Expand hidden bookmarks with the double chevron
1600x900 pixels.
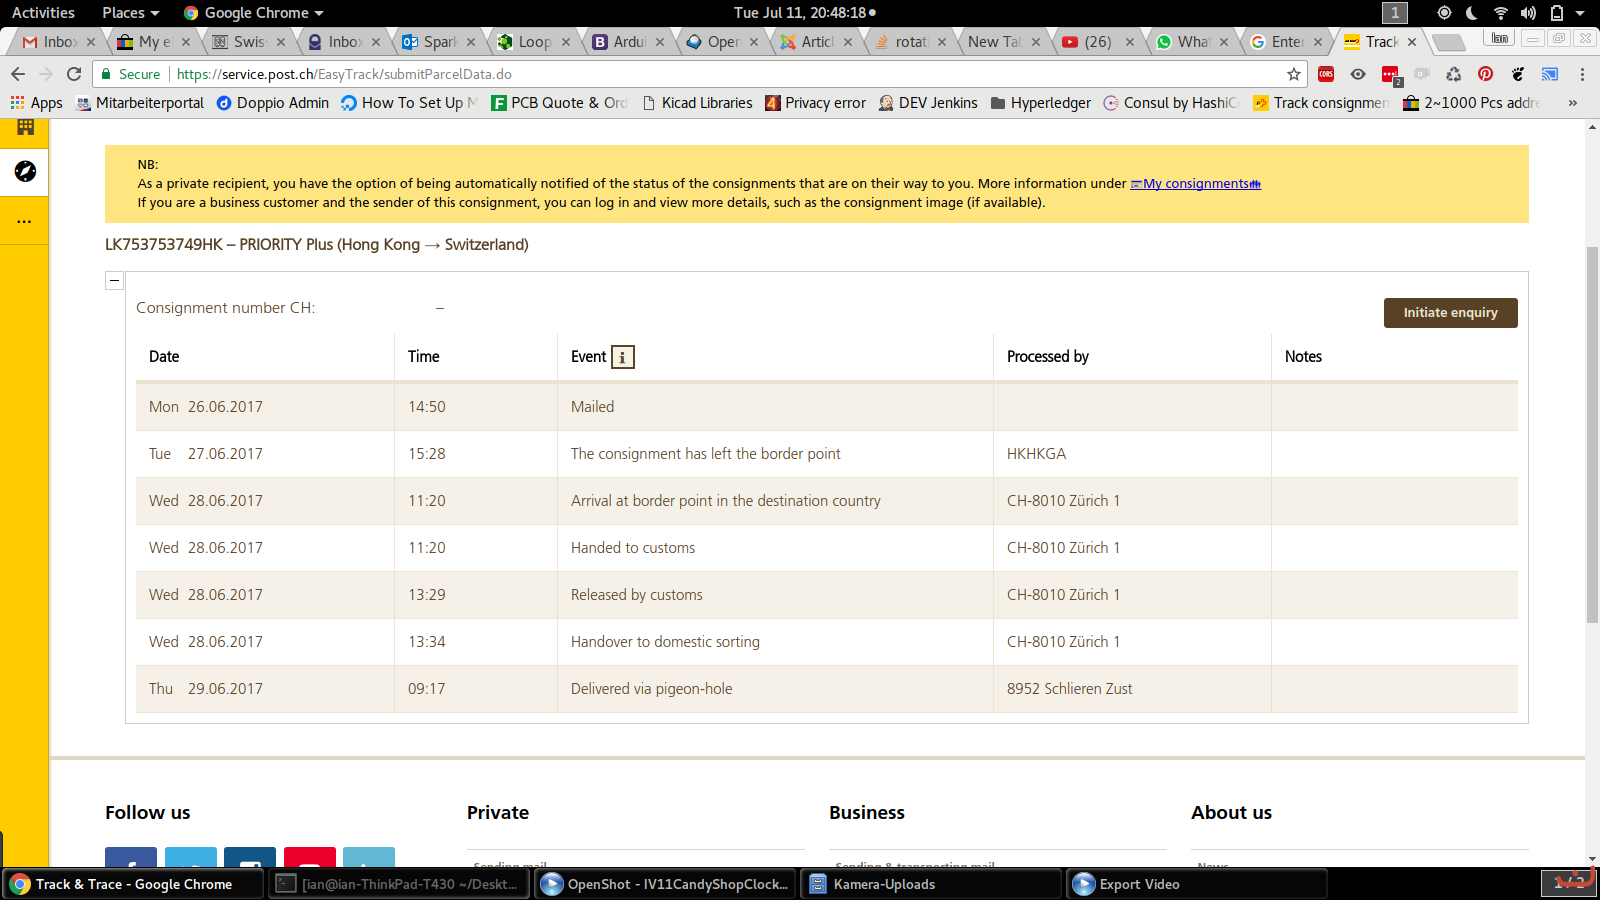pos(1572,103)
